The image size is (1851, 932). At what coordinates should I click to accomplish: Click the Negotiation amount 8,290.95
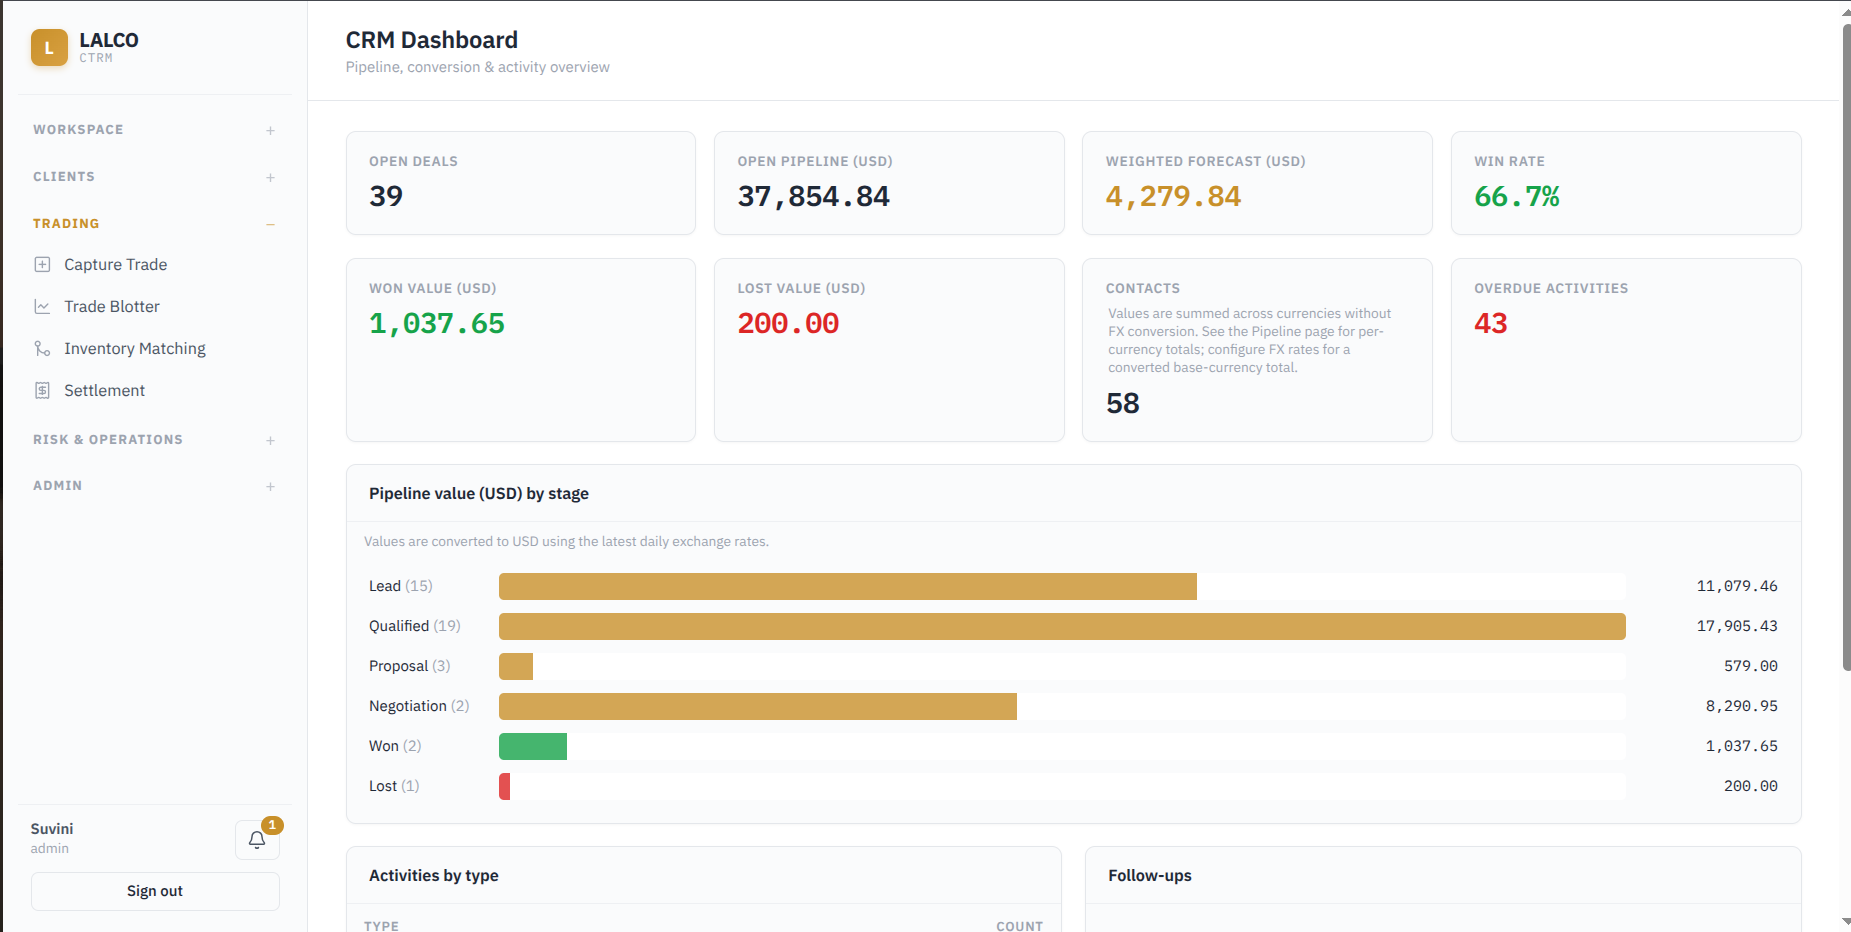pos(1742,706)
